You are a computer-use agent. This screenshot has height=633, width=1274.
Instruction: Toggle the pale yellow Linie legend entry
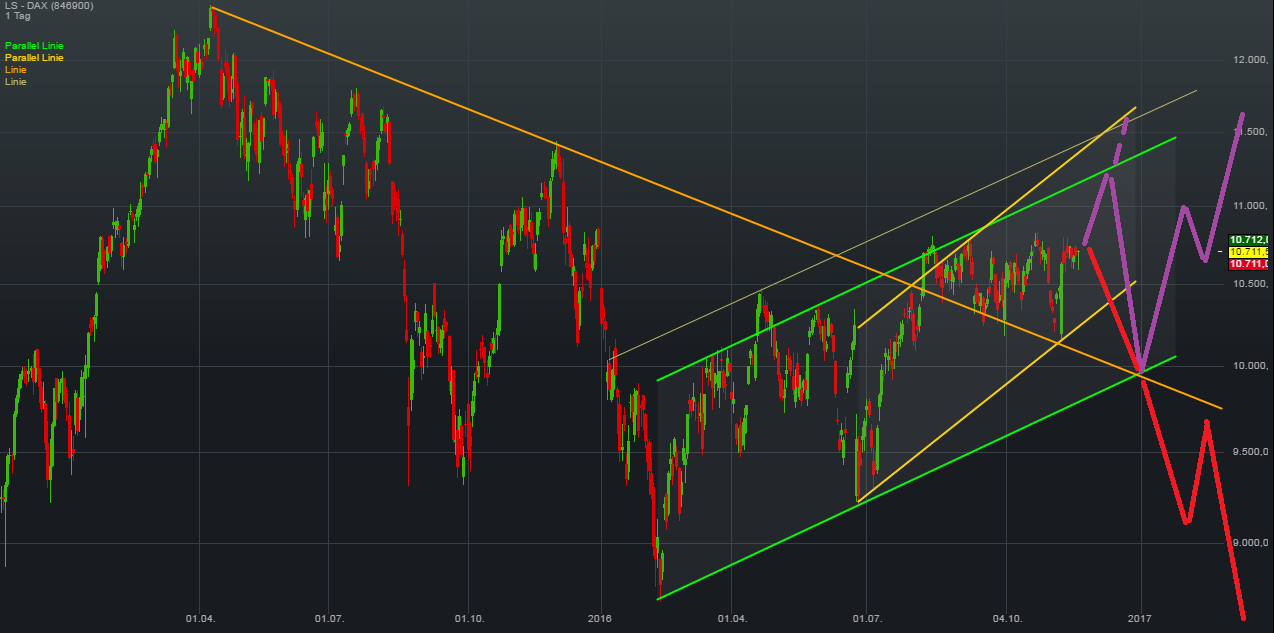point(15,81)
